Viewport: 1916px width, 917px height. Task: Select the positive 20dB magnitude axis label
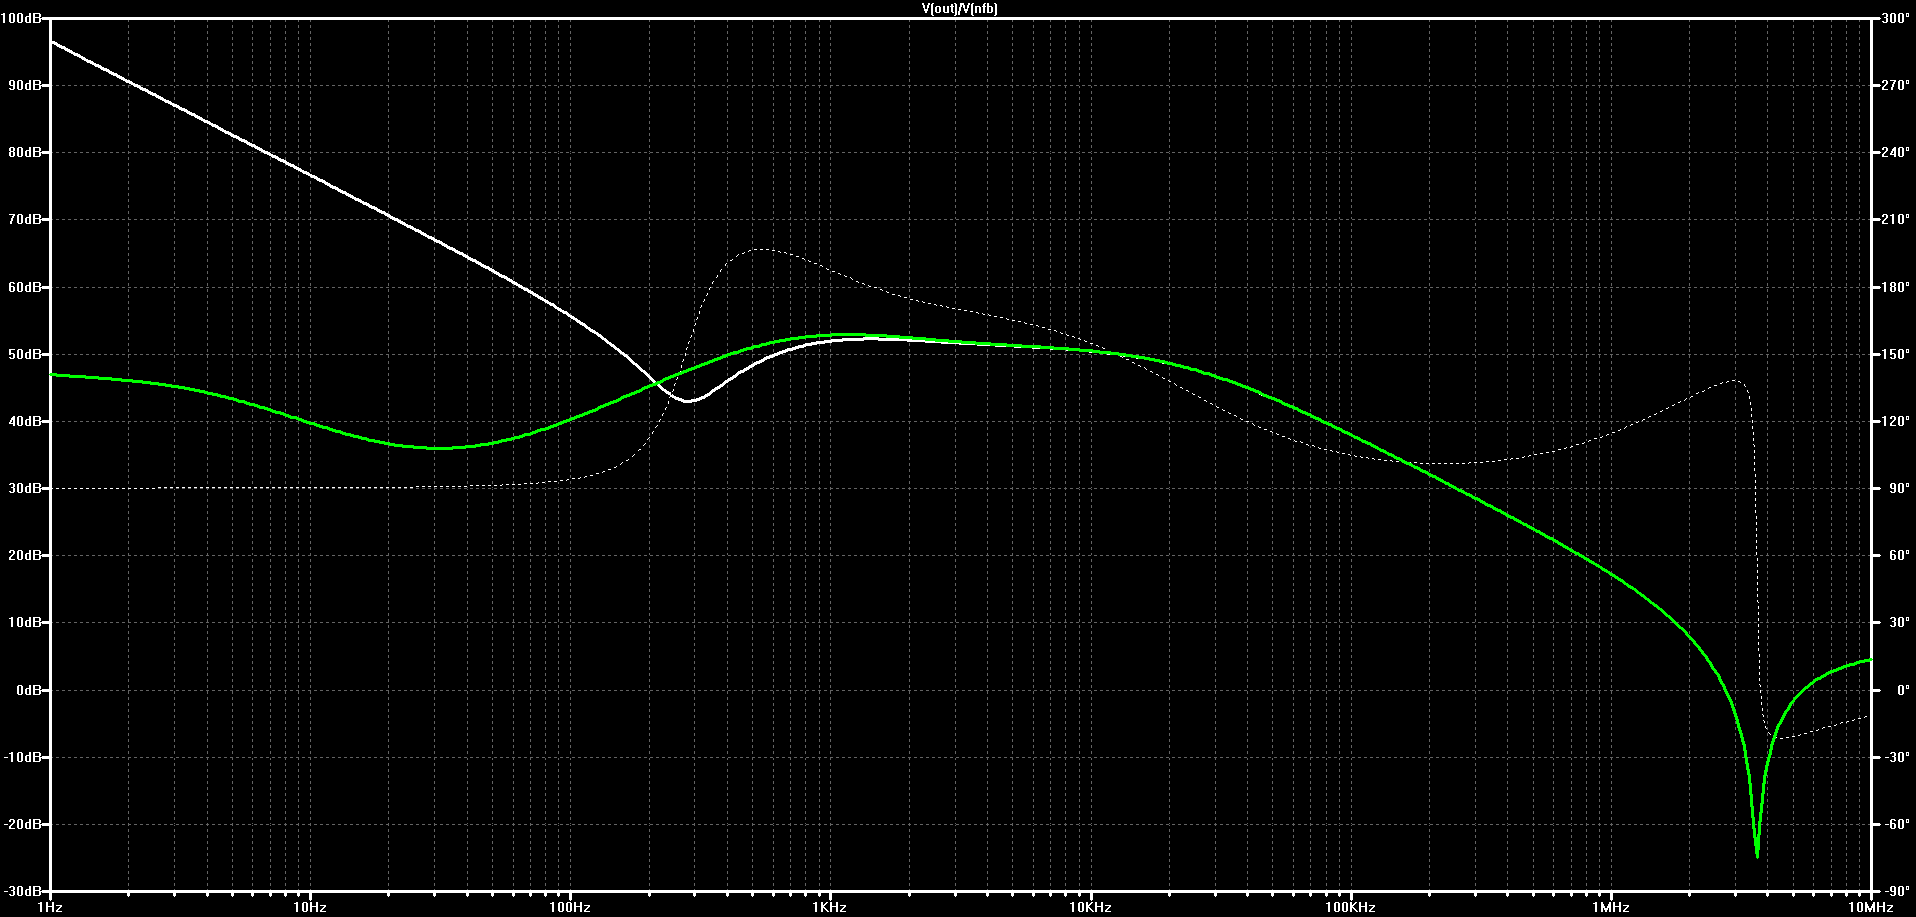tap(24, 555)
